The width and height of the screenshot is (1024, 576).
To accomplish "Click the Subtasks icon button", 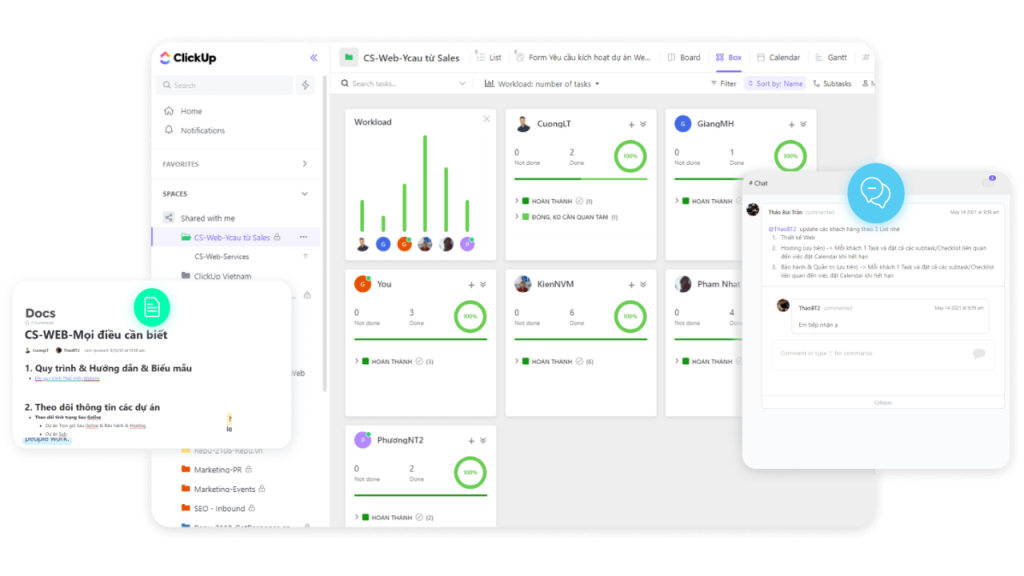I will pos(832,84).
